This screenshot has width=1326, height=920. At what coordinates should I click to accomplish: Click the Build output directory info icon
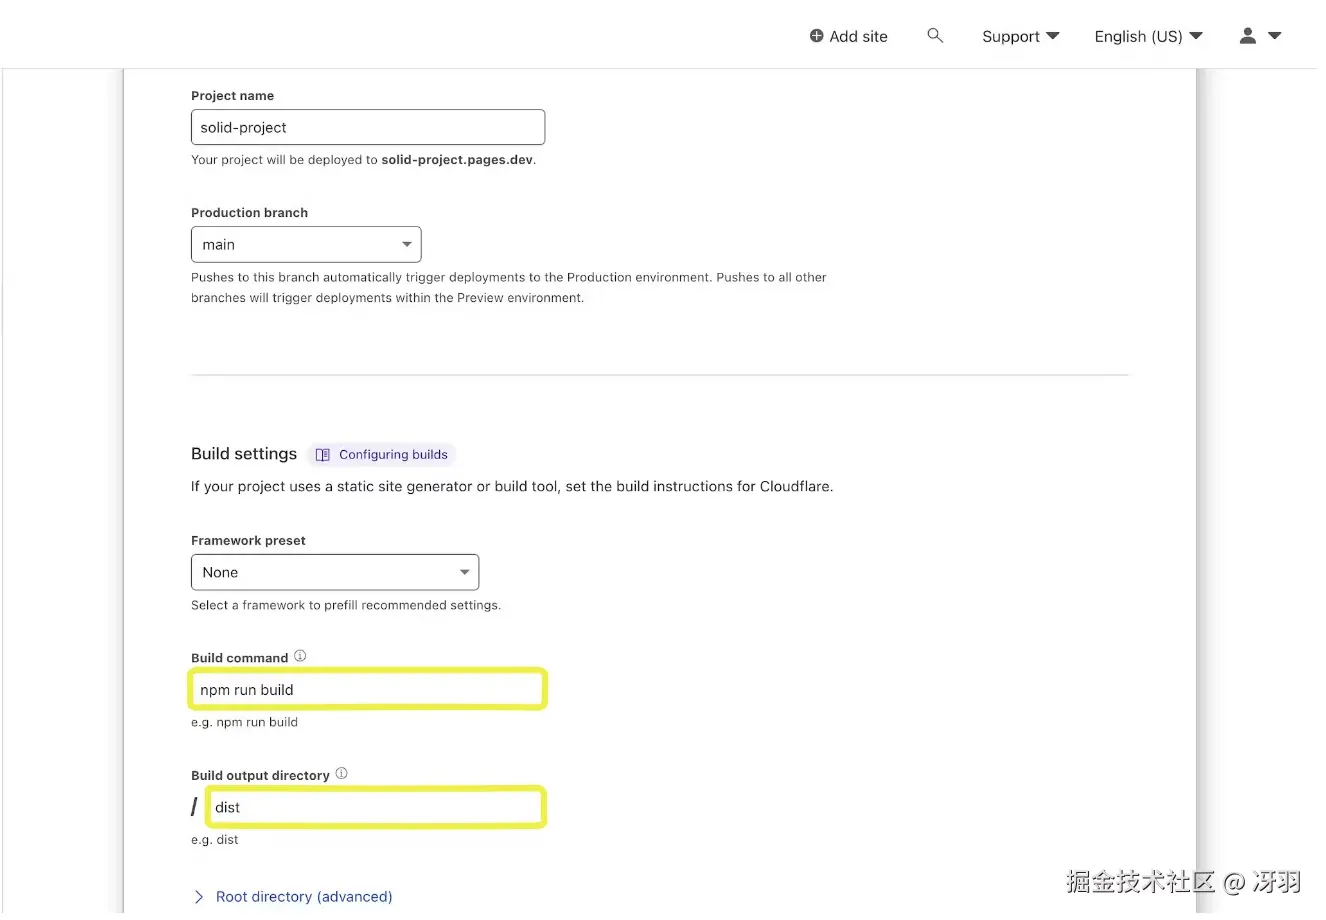click(341, 773)
